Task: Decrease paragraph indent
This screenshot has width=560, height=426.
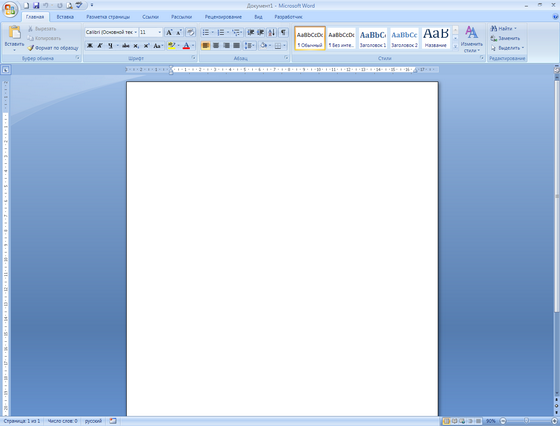Action: [x=251, y=32]
